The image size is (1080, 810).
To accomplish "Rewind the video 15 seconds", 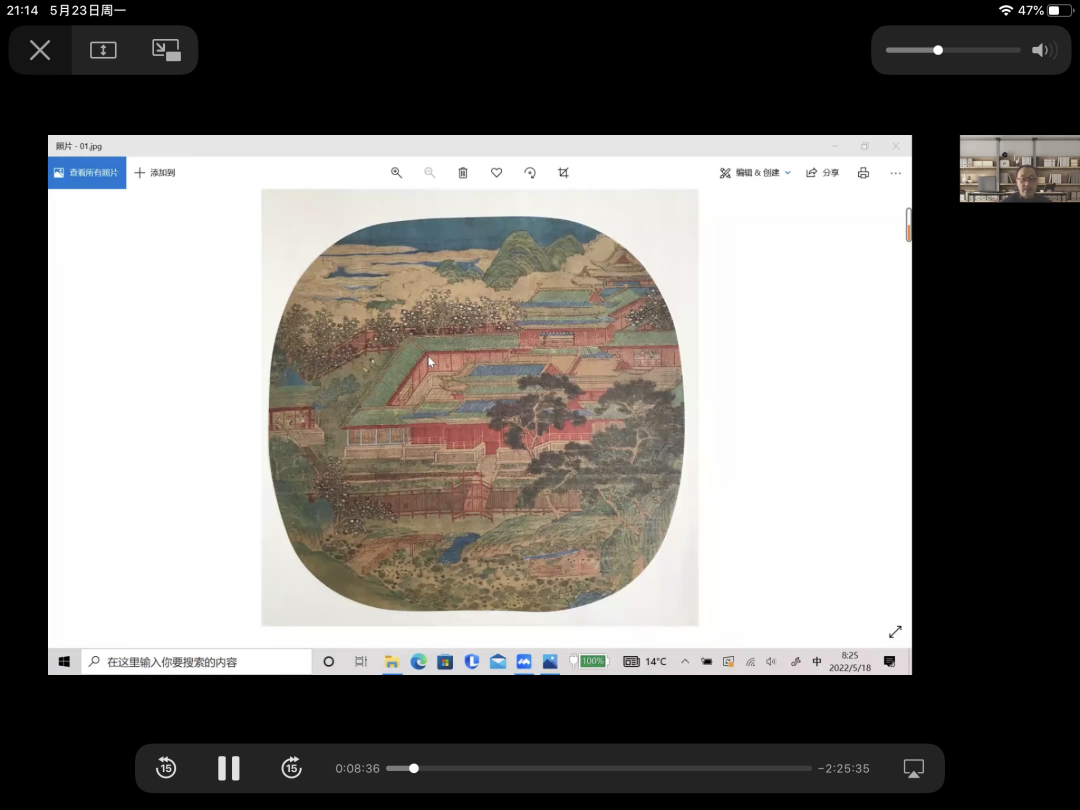I will pyautogui.click(x=166, y=767).
